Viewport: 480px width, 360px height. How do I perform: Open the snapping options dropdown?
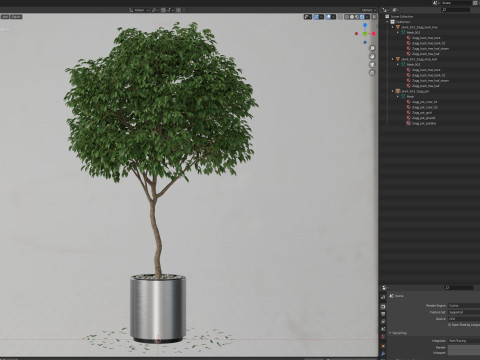[170, 10]
